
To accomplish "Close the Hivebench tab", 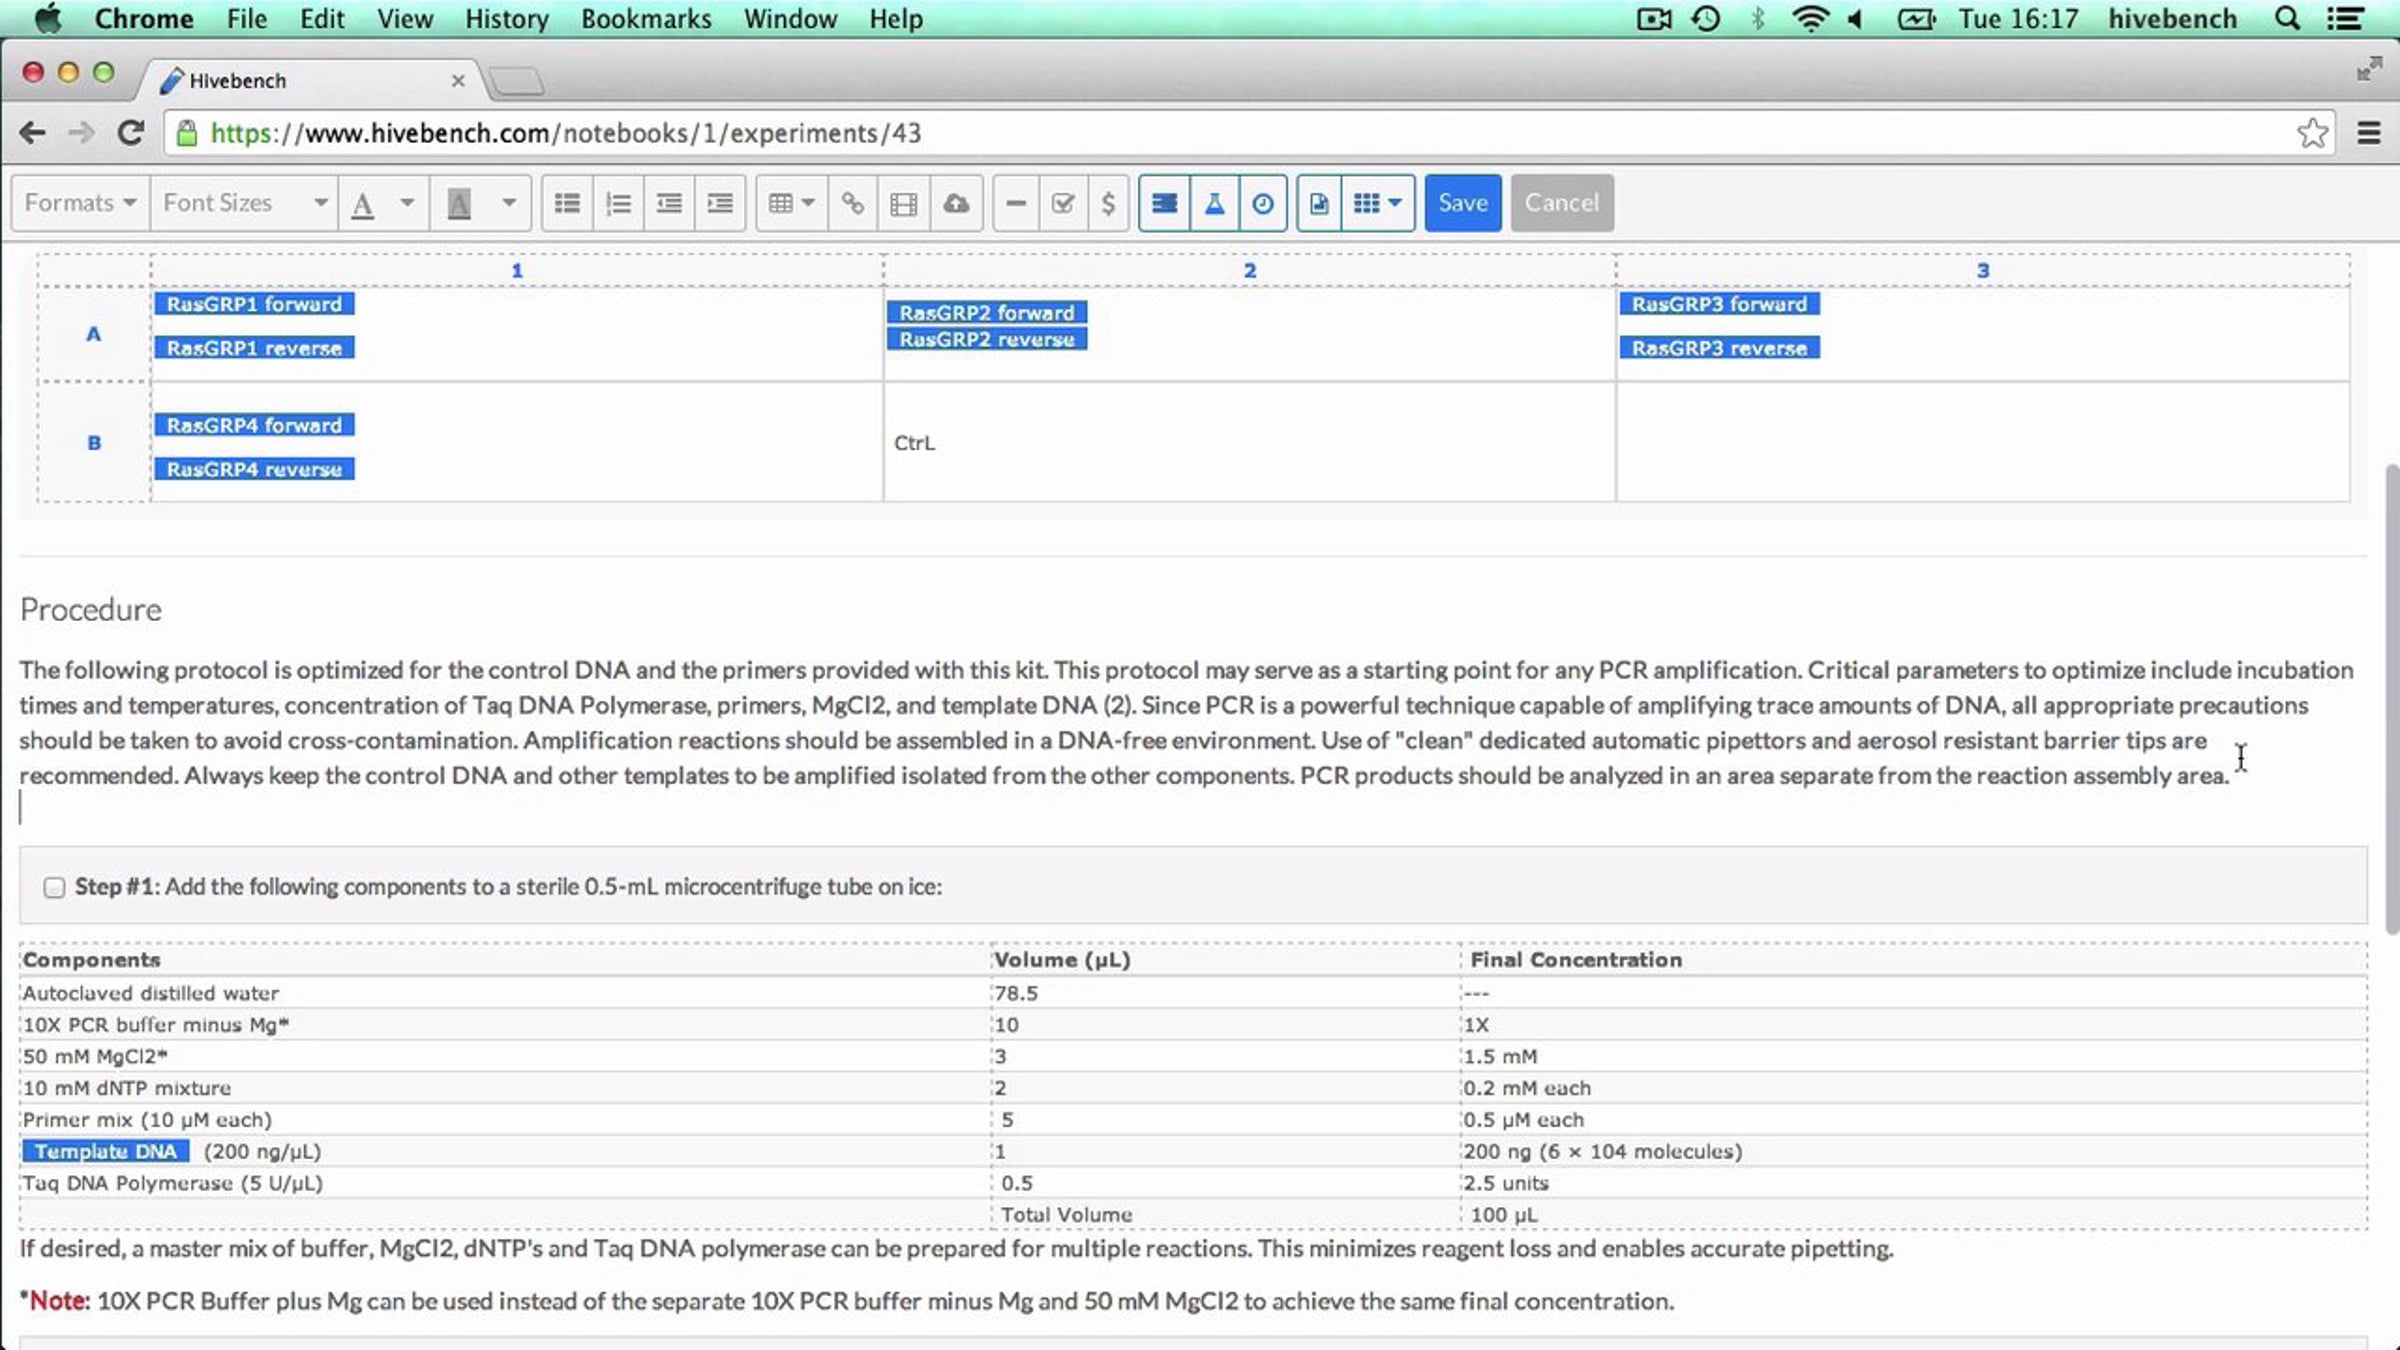I will 458,81.
